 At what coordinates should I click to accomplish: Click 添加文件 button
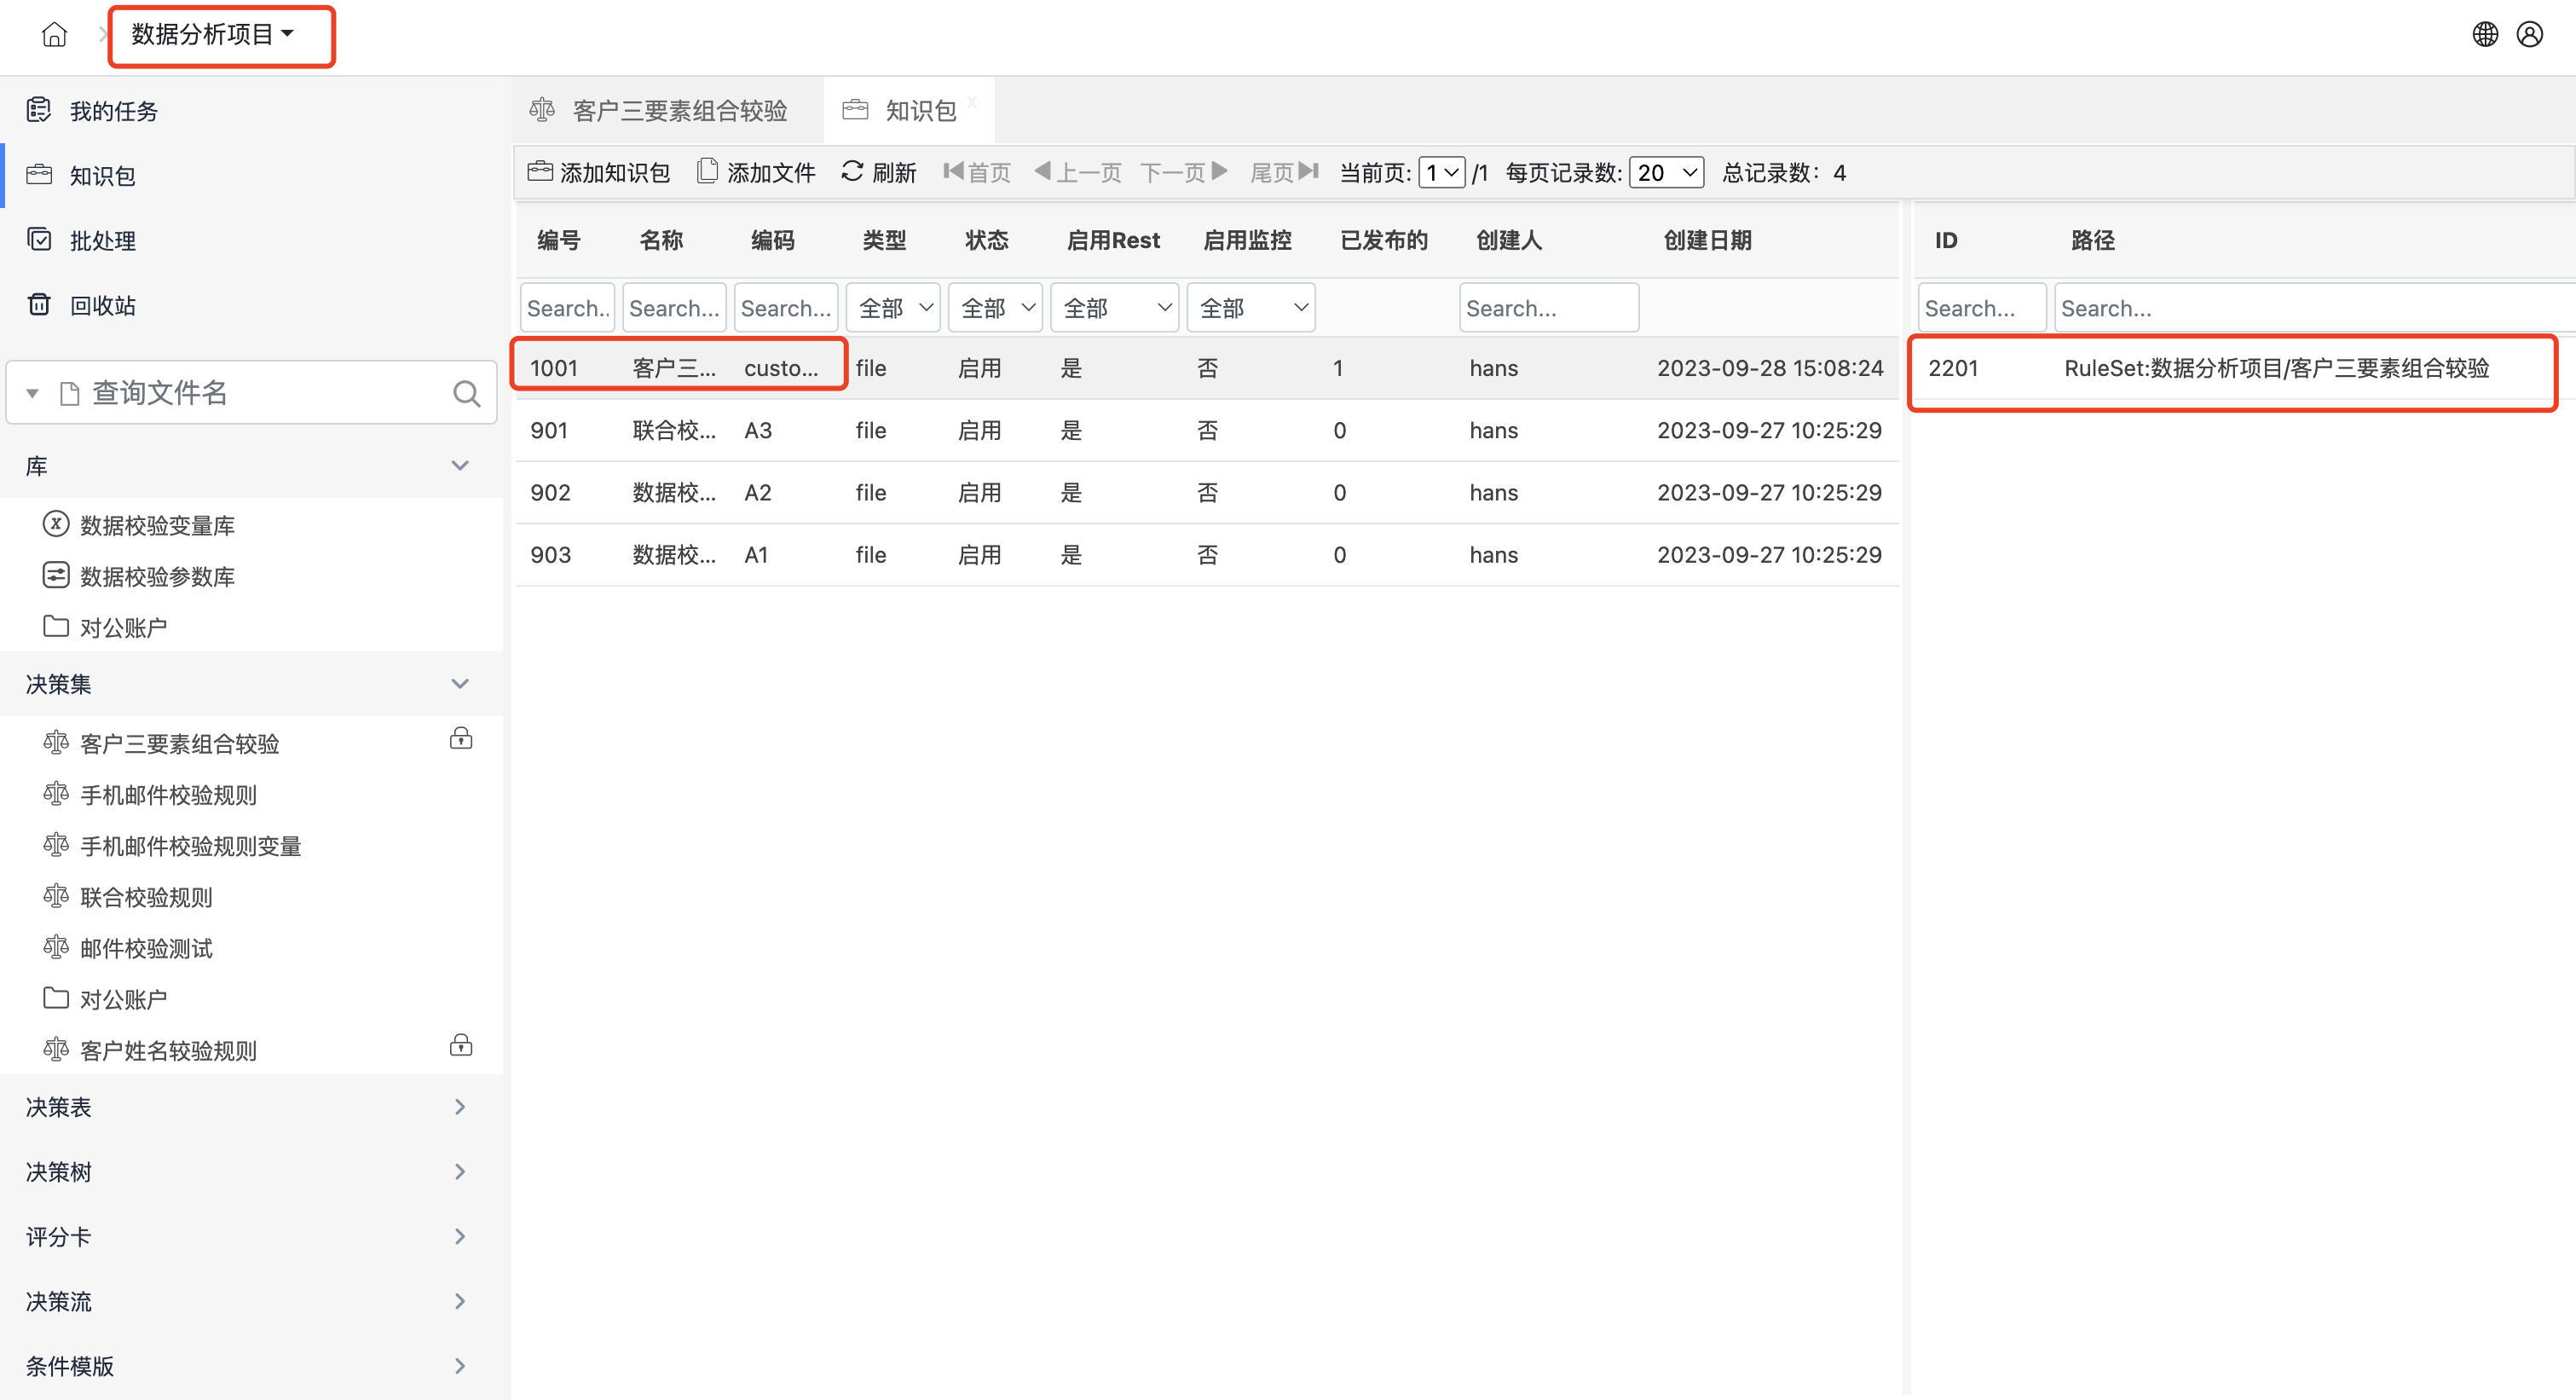click(756, 172)
